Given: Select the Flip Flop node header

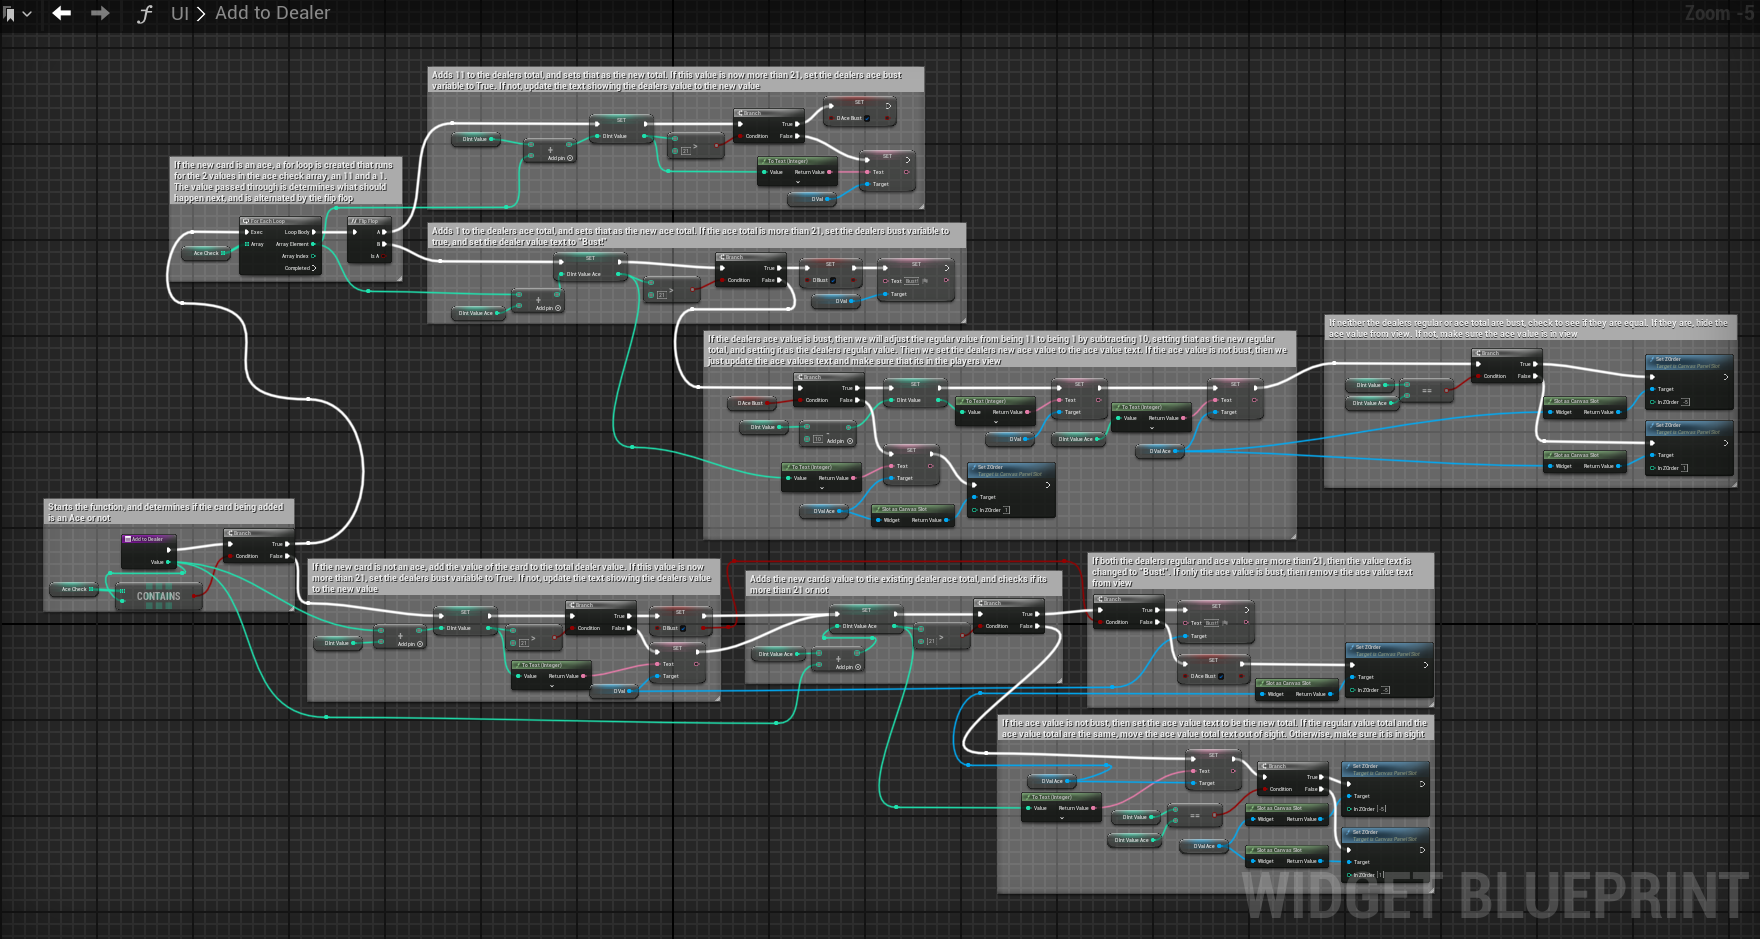Looking at the screenshot, I should (366, 221).
